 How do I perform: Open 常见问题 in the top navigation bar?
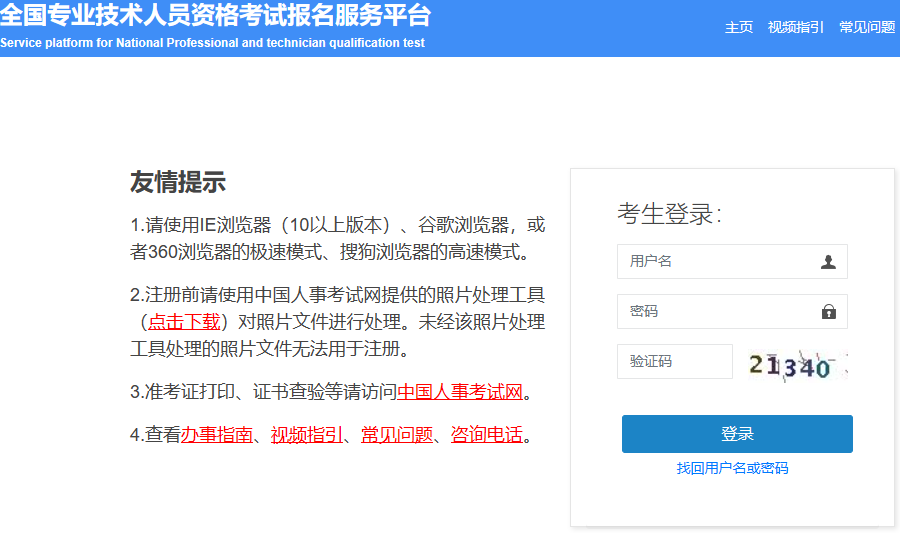coord(867,27)
